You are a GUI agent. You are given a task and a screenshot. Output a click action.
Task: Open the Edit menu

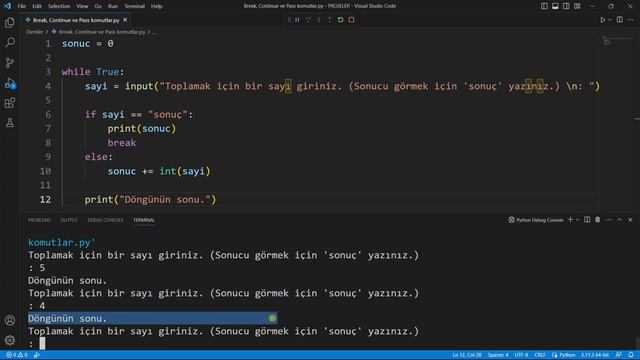click(37, 6)
